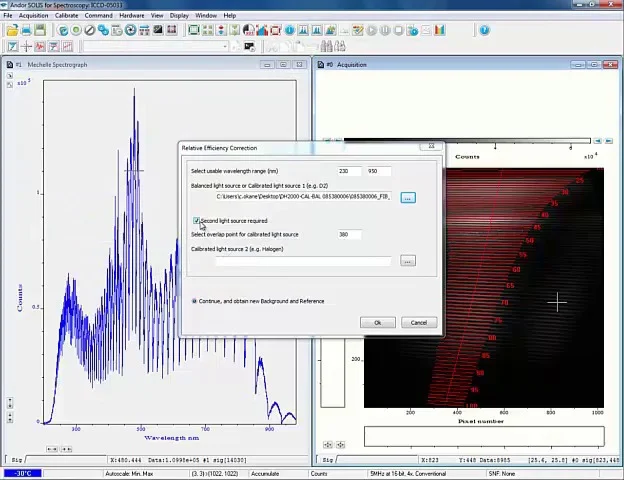624x480 pixels.
Task: Click the save disk icon in toolbar
Action: (39, 30)
